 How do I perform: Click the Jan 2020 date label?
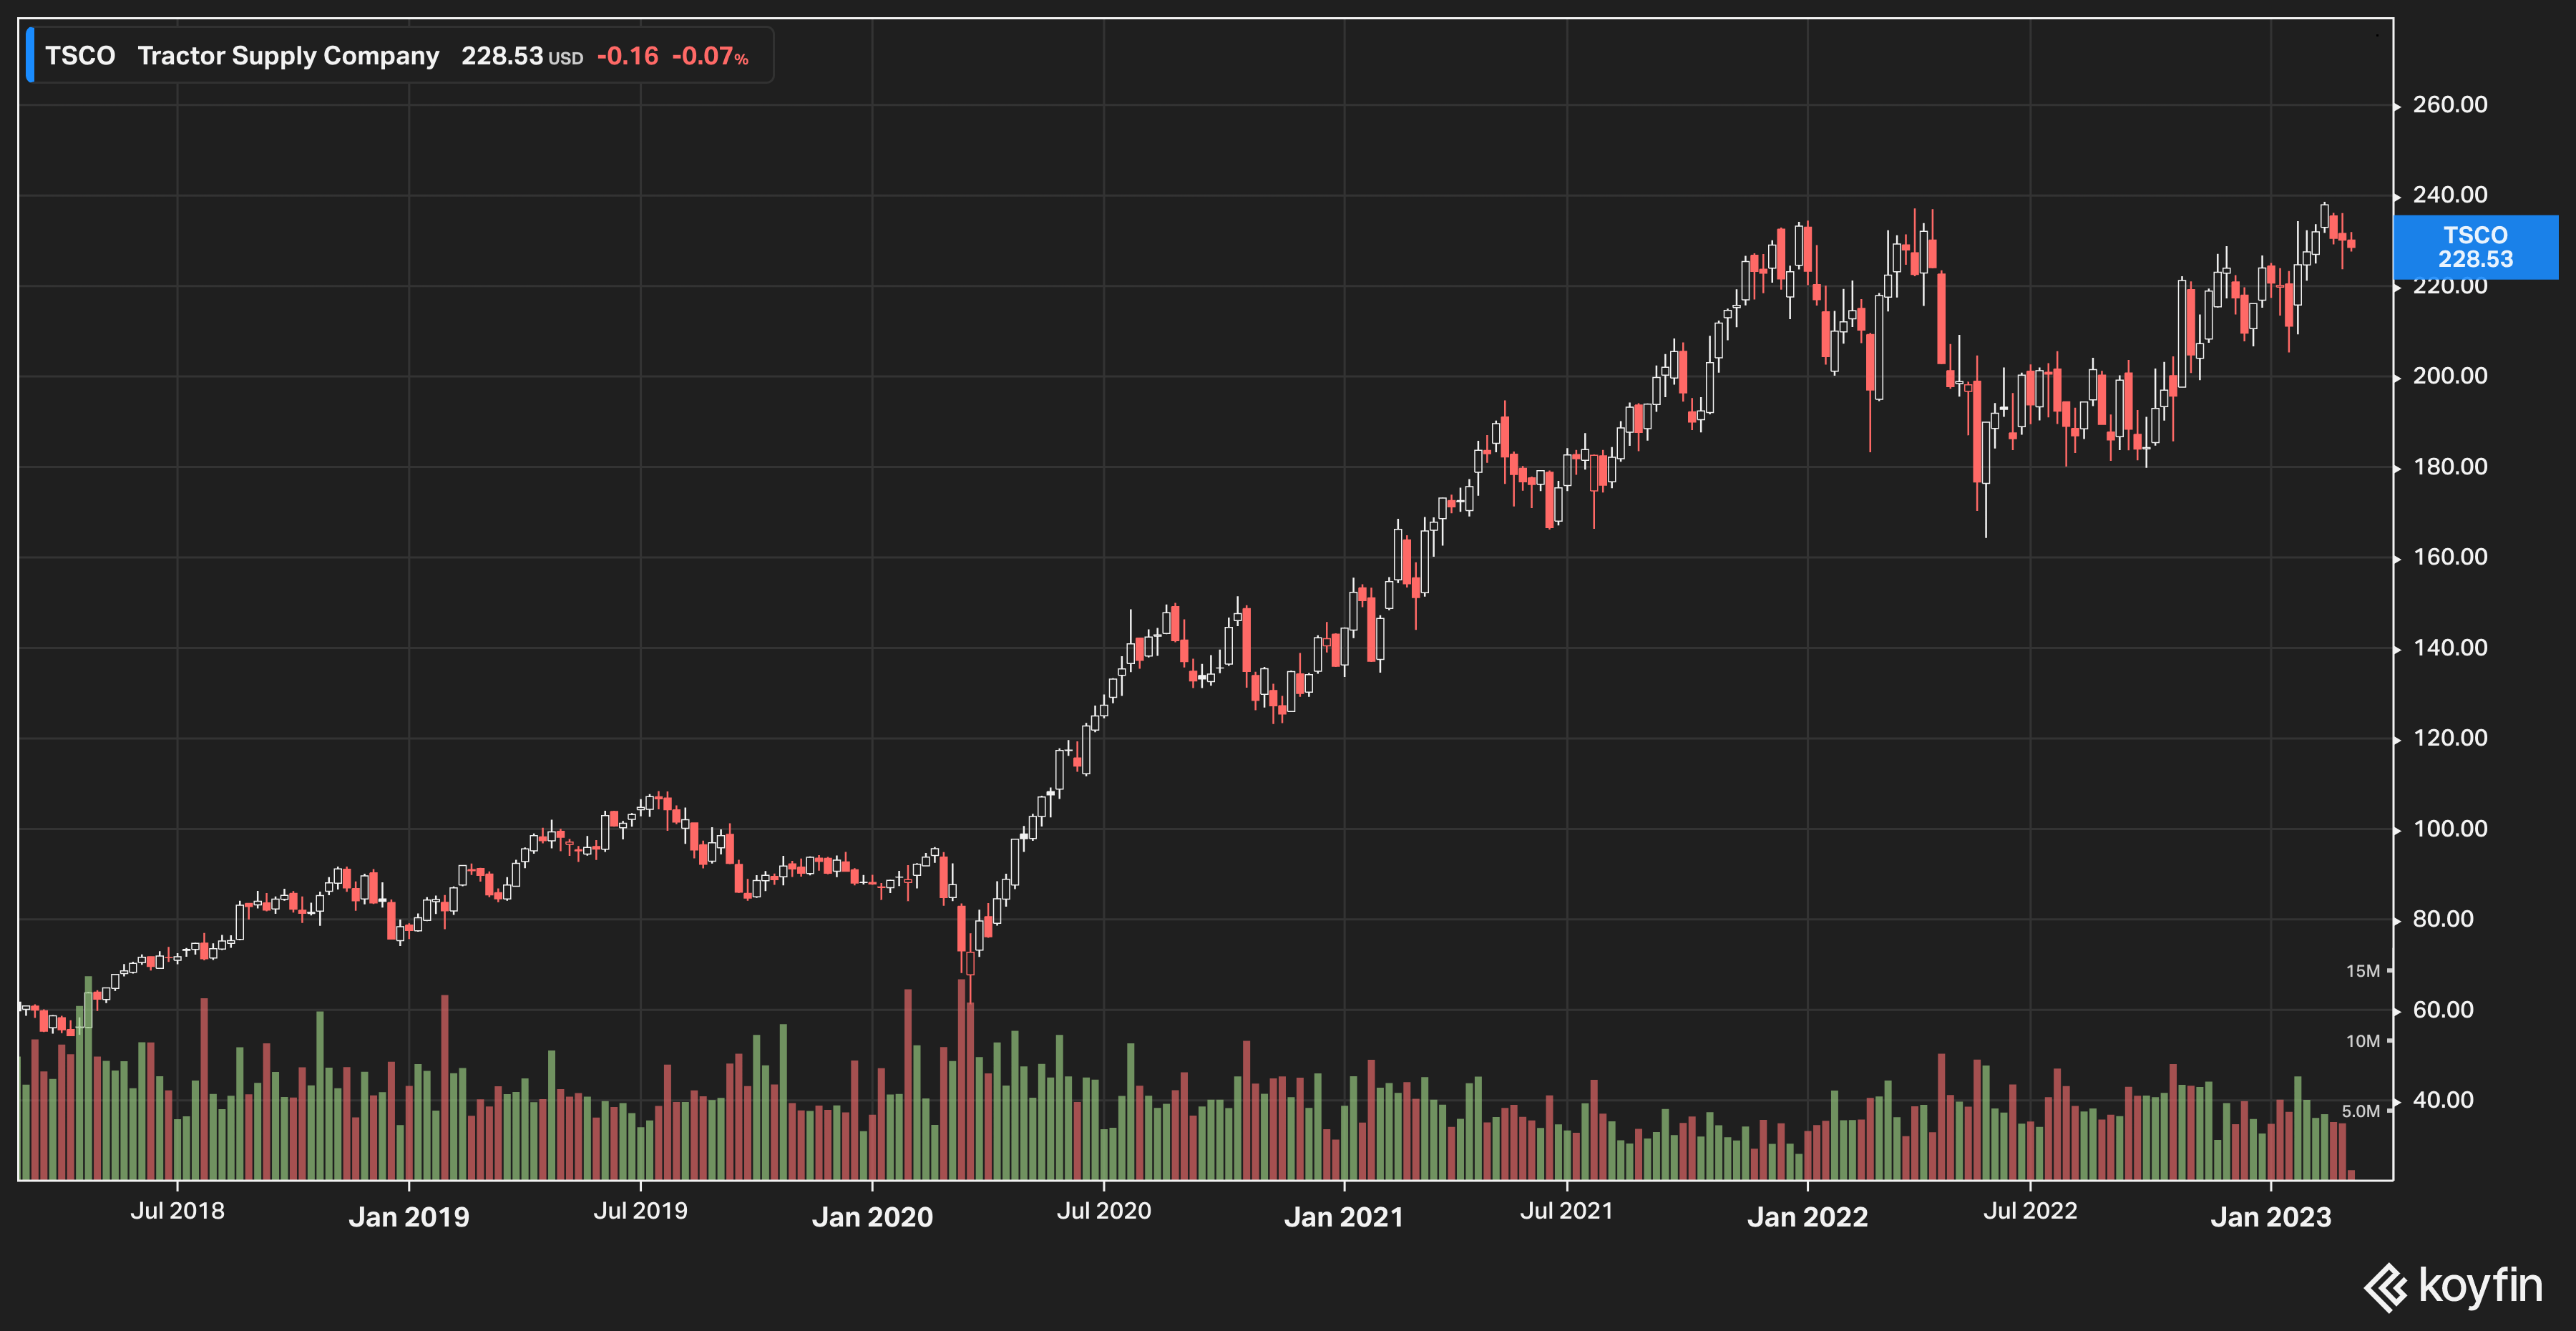coord(872,1217)
